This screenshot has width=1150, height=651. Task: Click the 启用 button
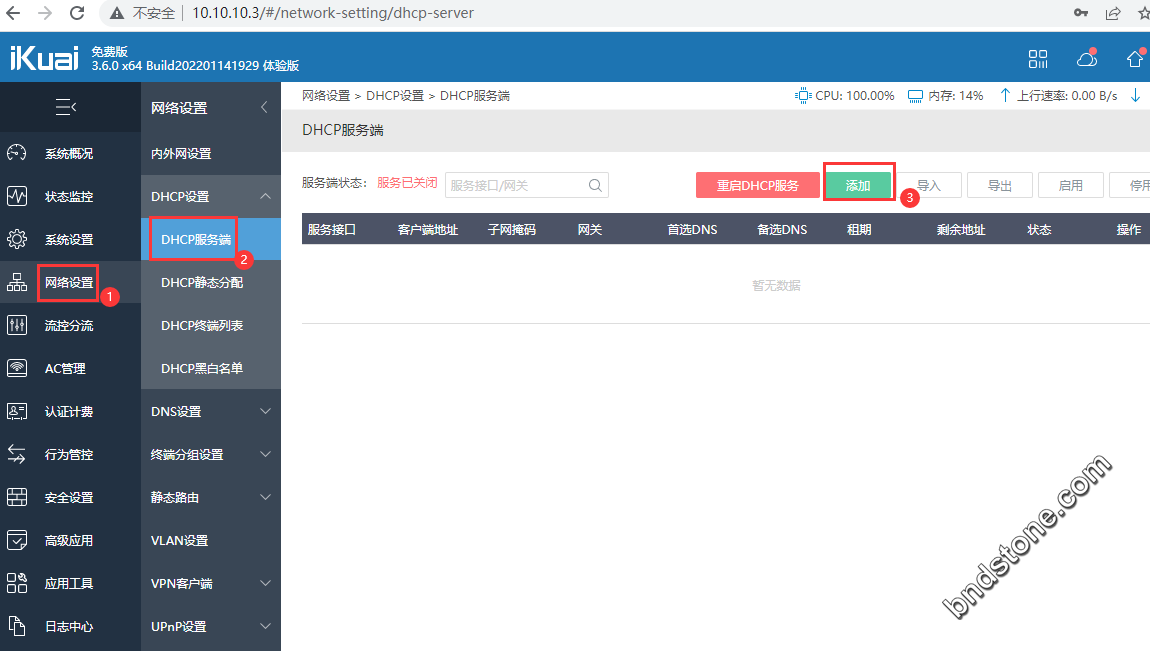click(1071, 185)
